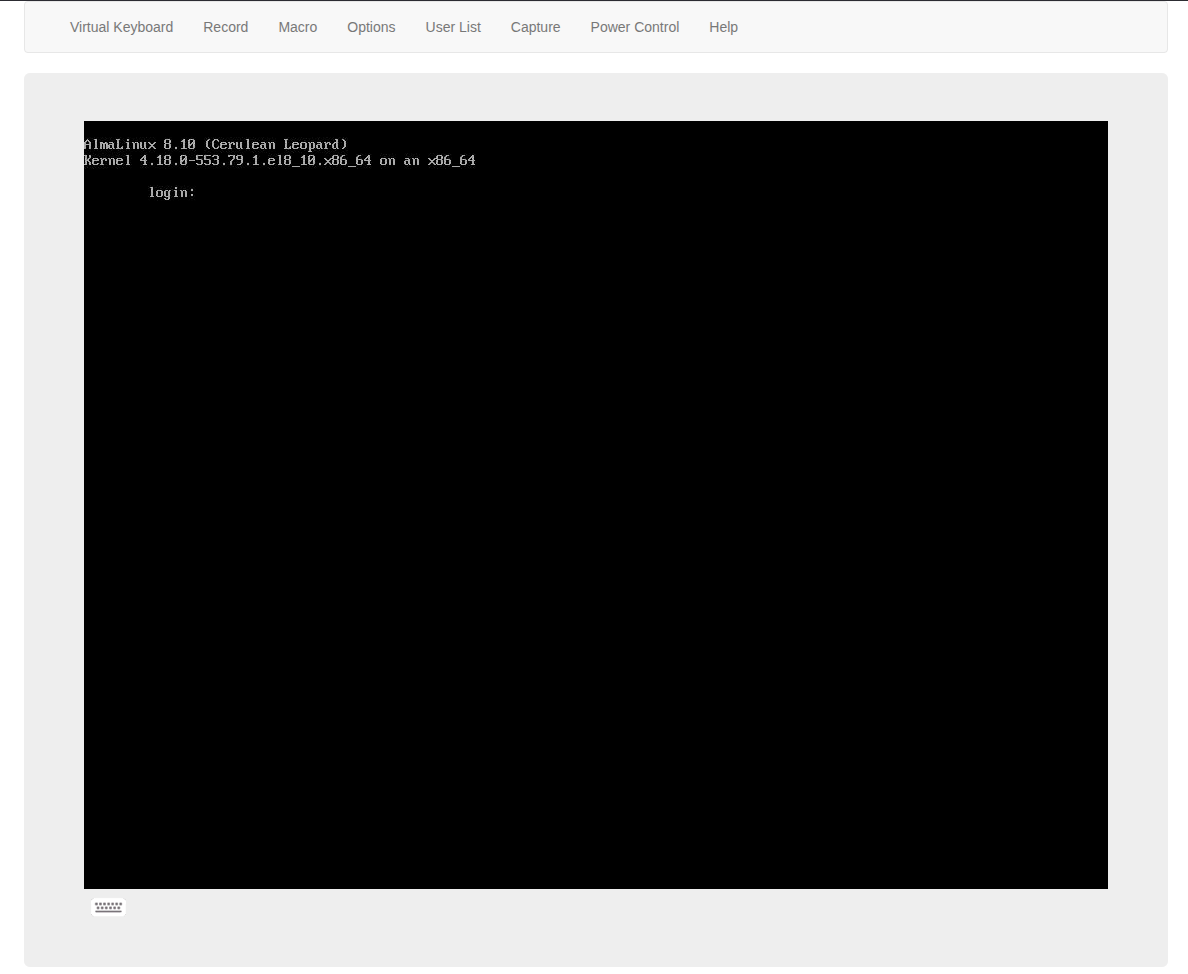Toggle the virtual keyboard popup
Screen dimensions: 1188x974
click(107, 906)
